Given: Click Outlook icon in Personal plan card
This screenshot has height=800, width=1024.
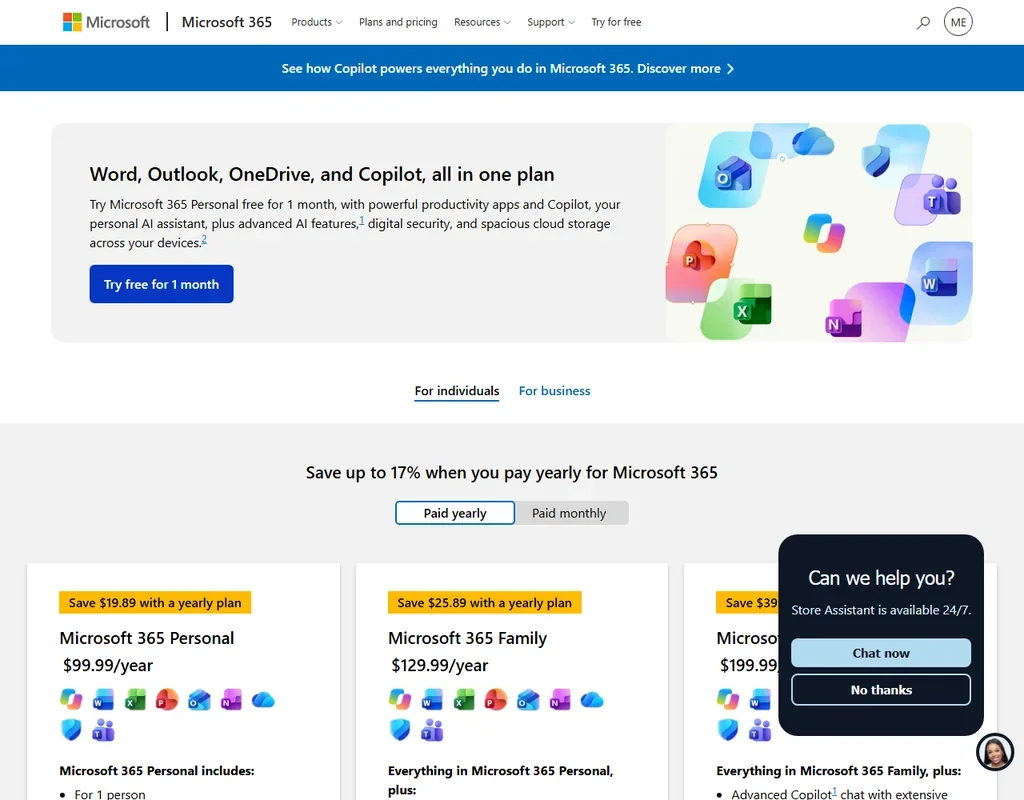Looking at the screenshot, I should click(199, 699).
